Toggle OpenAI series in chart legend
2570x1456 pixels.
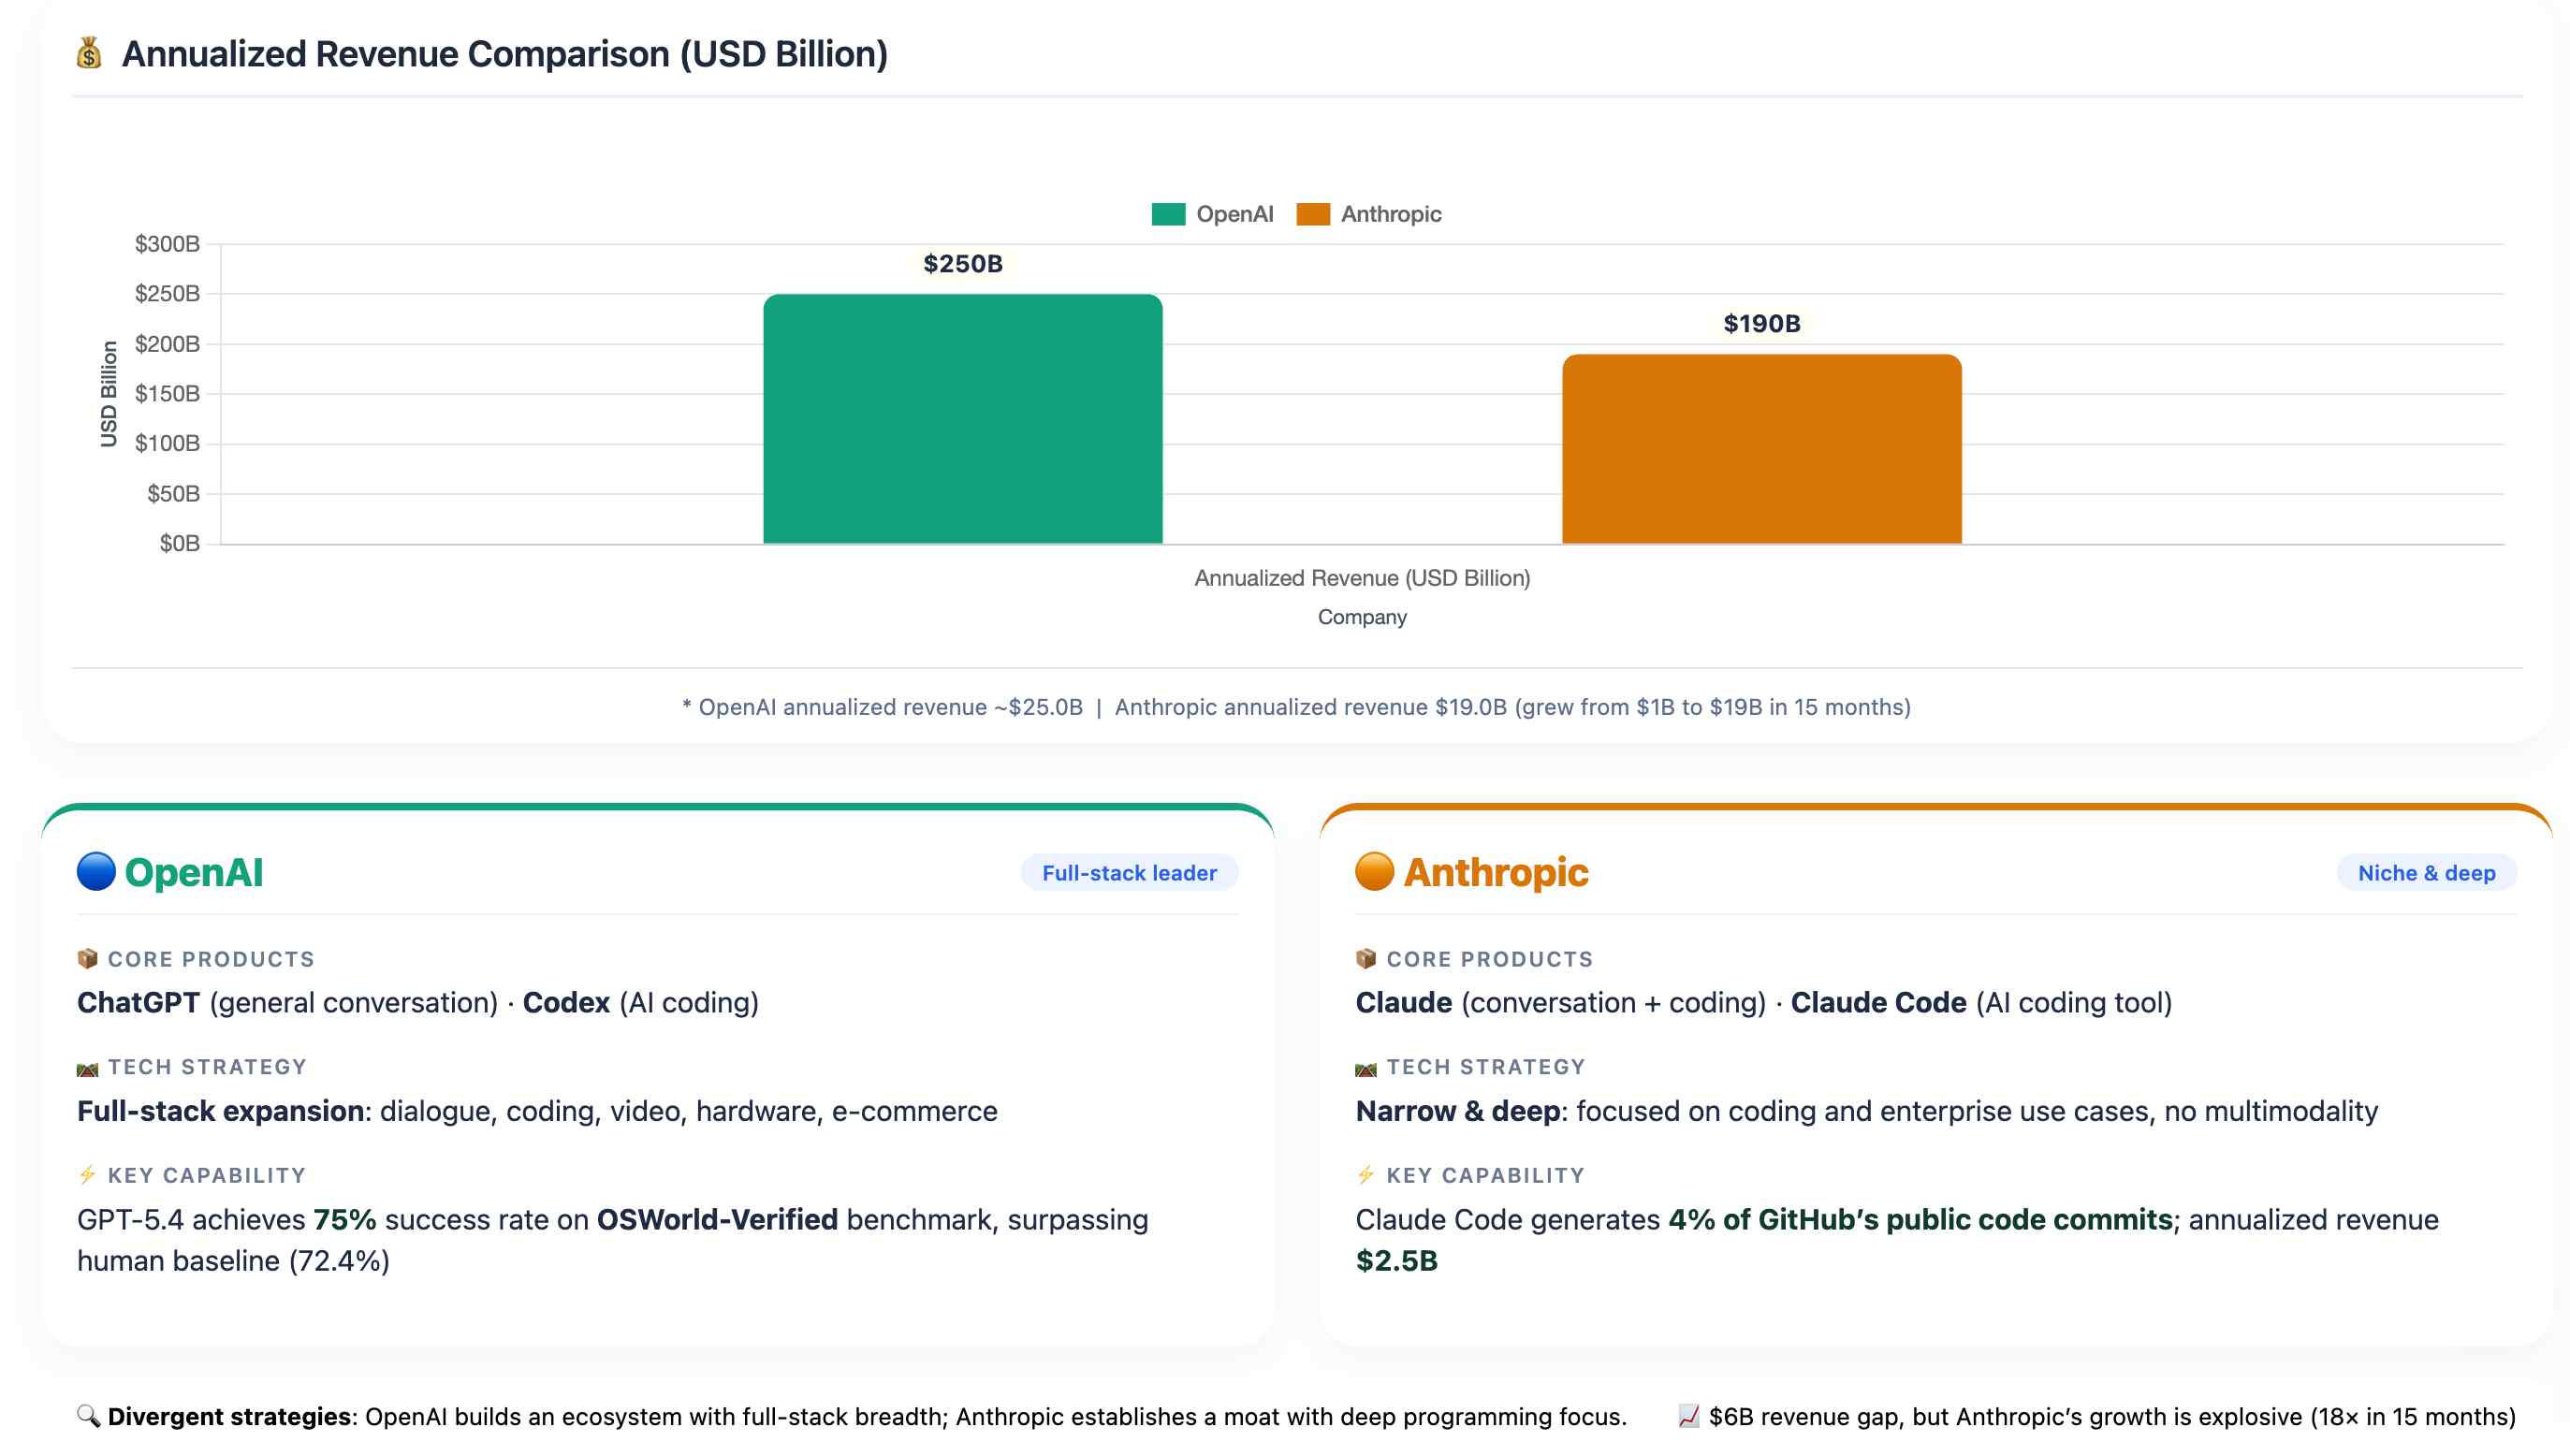[1234, 214]
